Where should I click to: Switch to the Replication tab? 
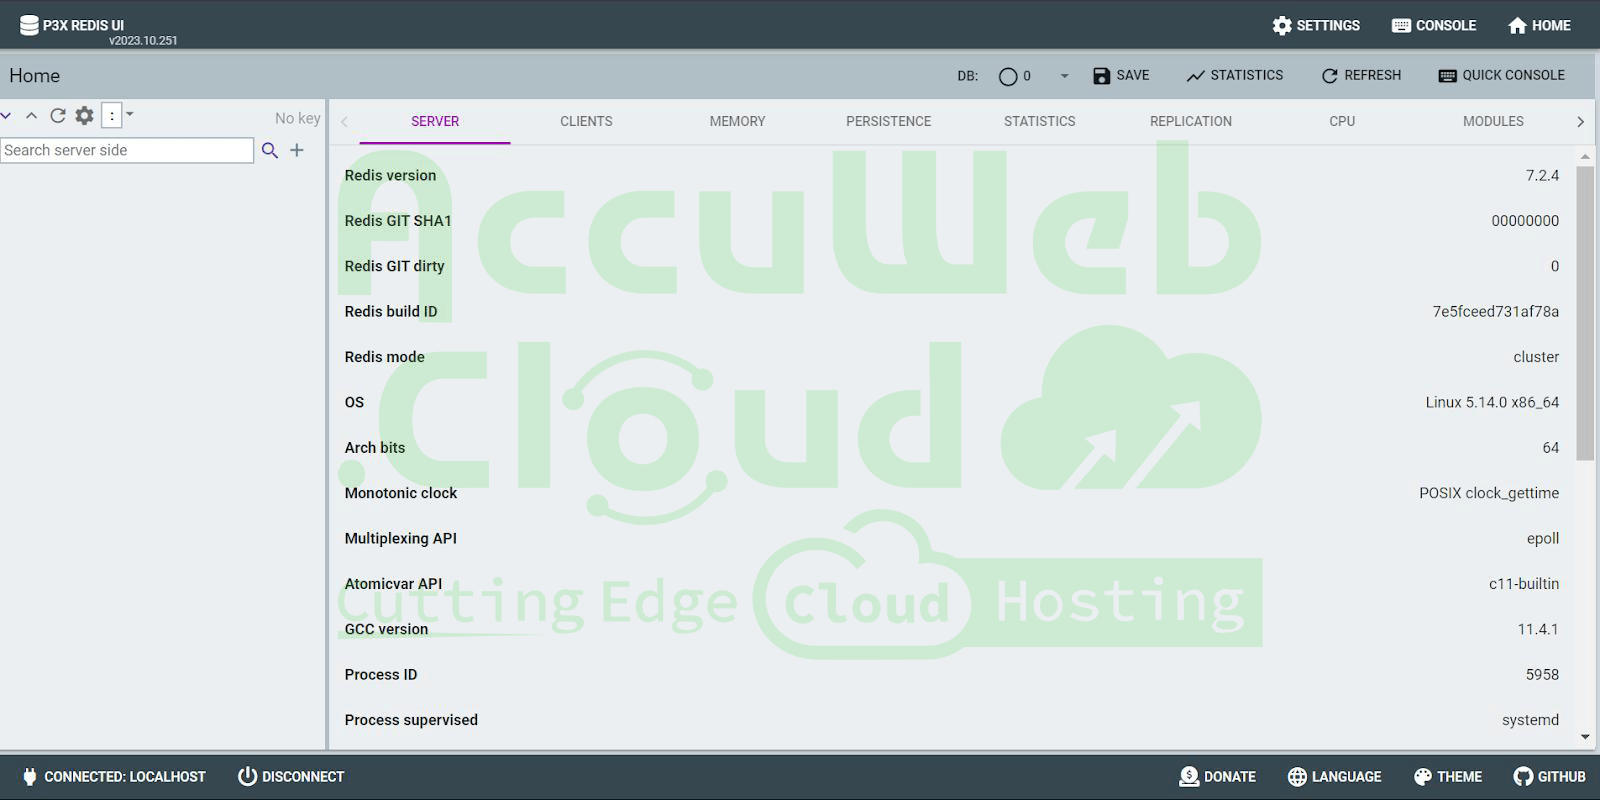tap(1190, 121)
